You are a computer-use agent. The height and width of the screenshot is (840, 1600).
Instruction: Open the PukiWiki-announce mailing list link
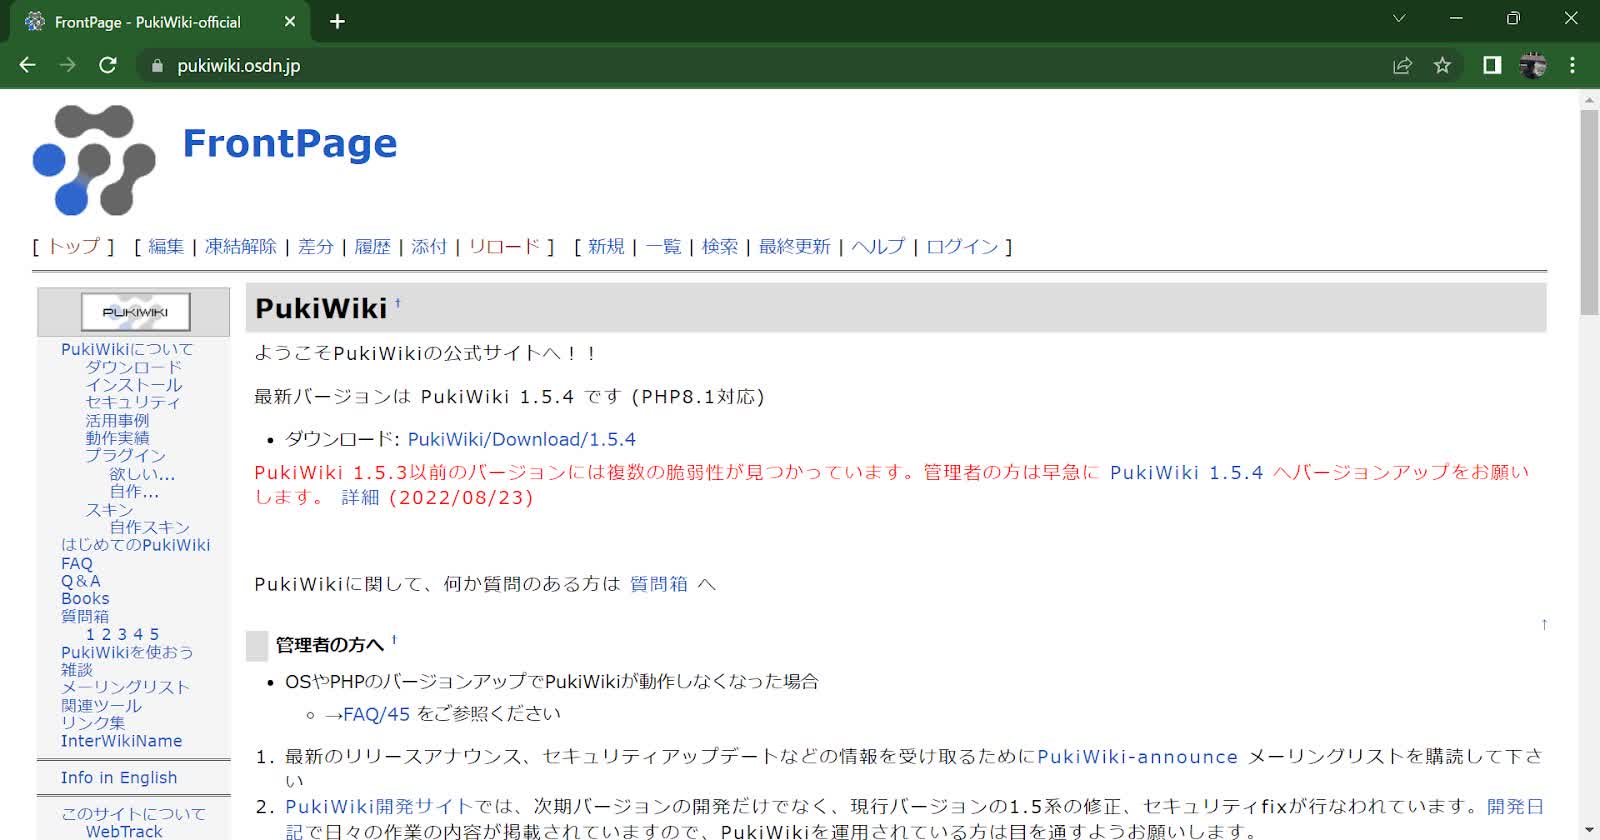click(x=1137, y=757)
